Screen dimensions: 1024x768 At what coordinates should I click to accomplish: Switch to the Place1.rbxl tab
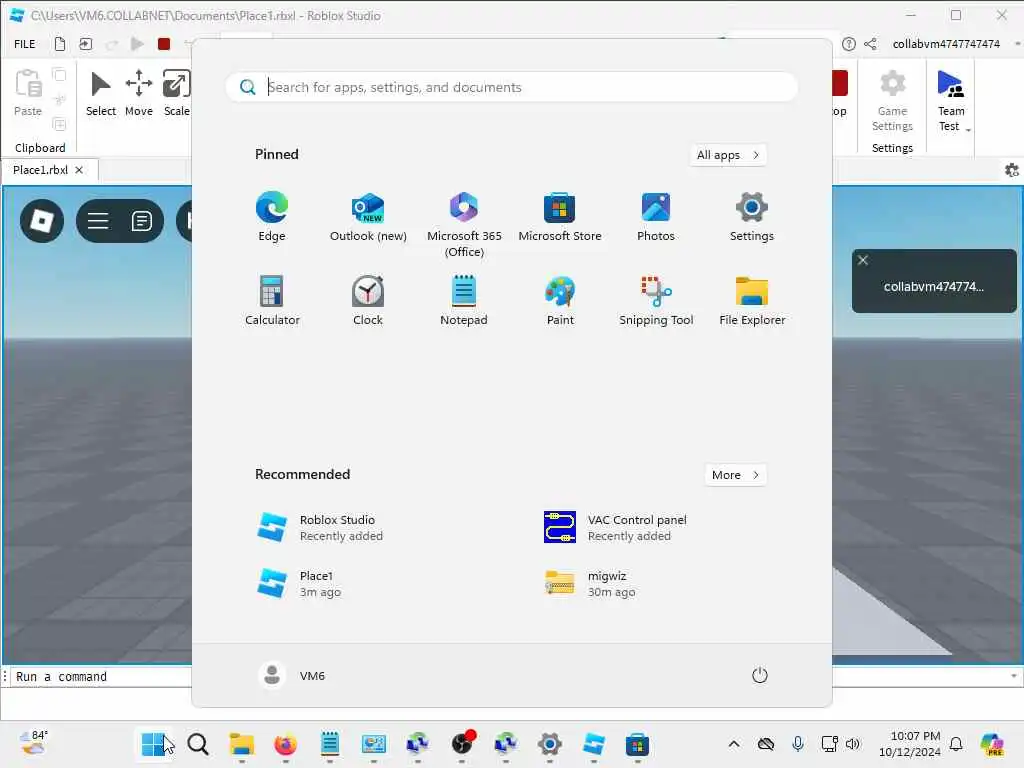click(x=40, y=170)
